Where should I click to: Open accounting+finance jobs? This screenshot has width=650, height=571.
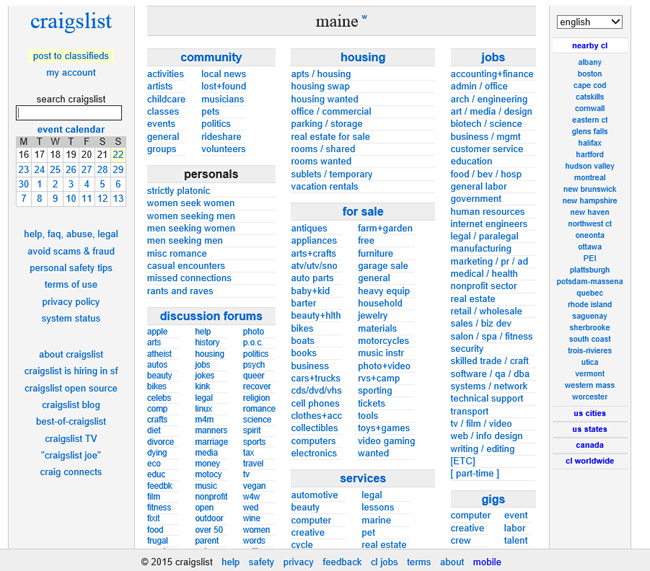[x=492, y=74]
